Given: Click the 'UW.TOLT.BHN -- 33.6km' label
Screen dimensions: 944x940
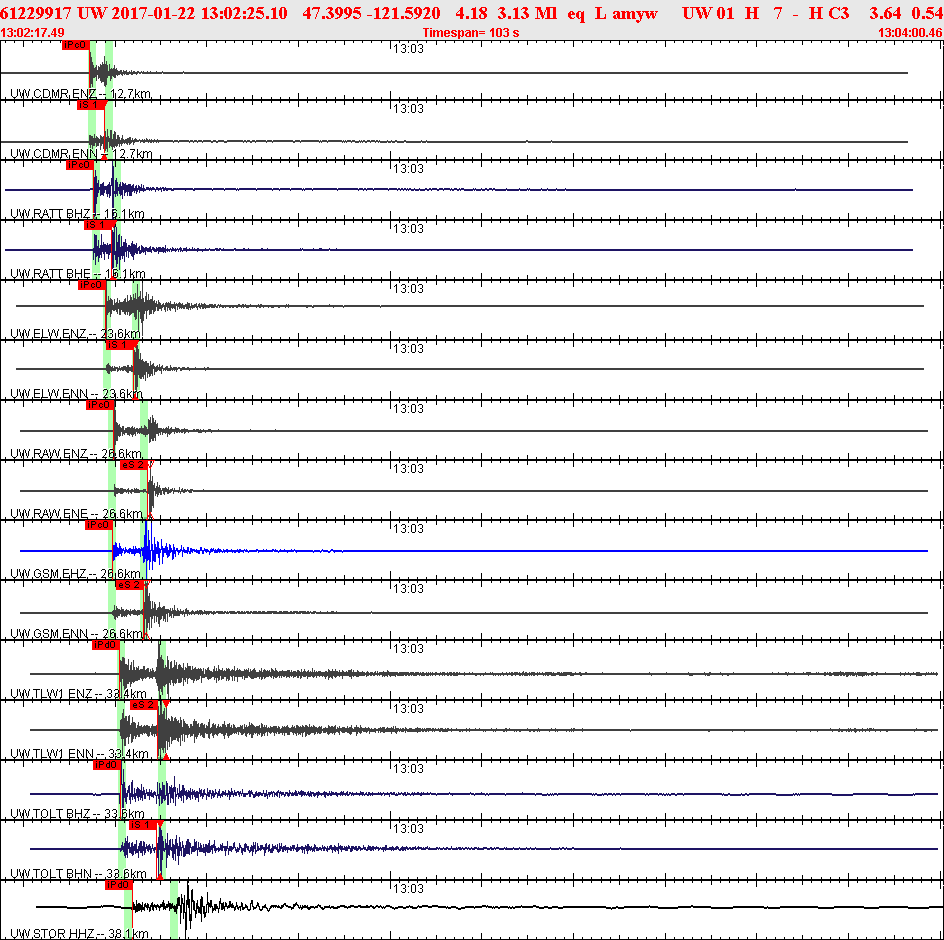Looking at the screenshot, I should click(x=79, y=874).
